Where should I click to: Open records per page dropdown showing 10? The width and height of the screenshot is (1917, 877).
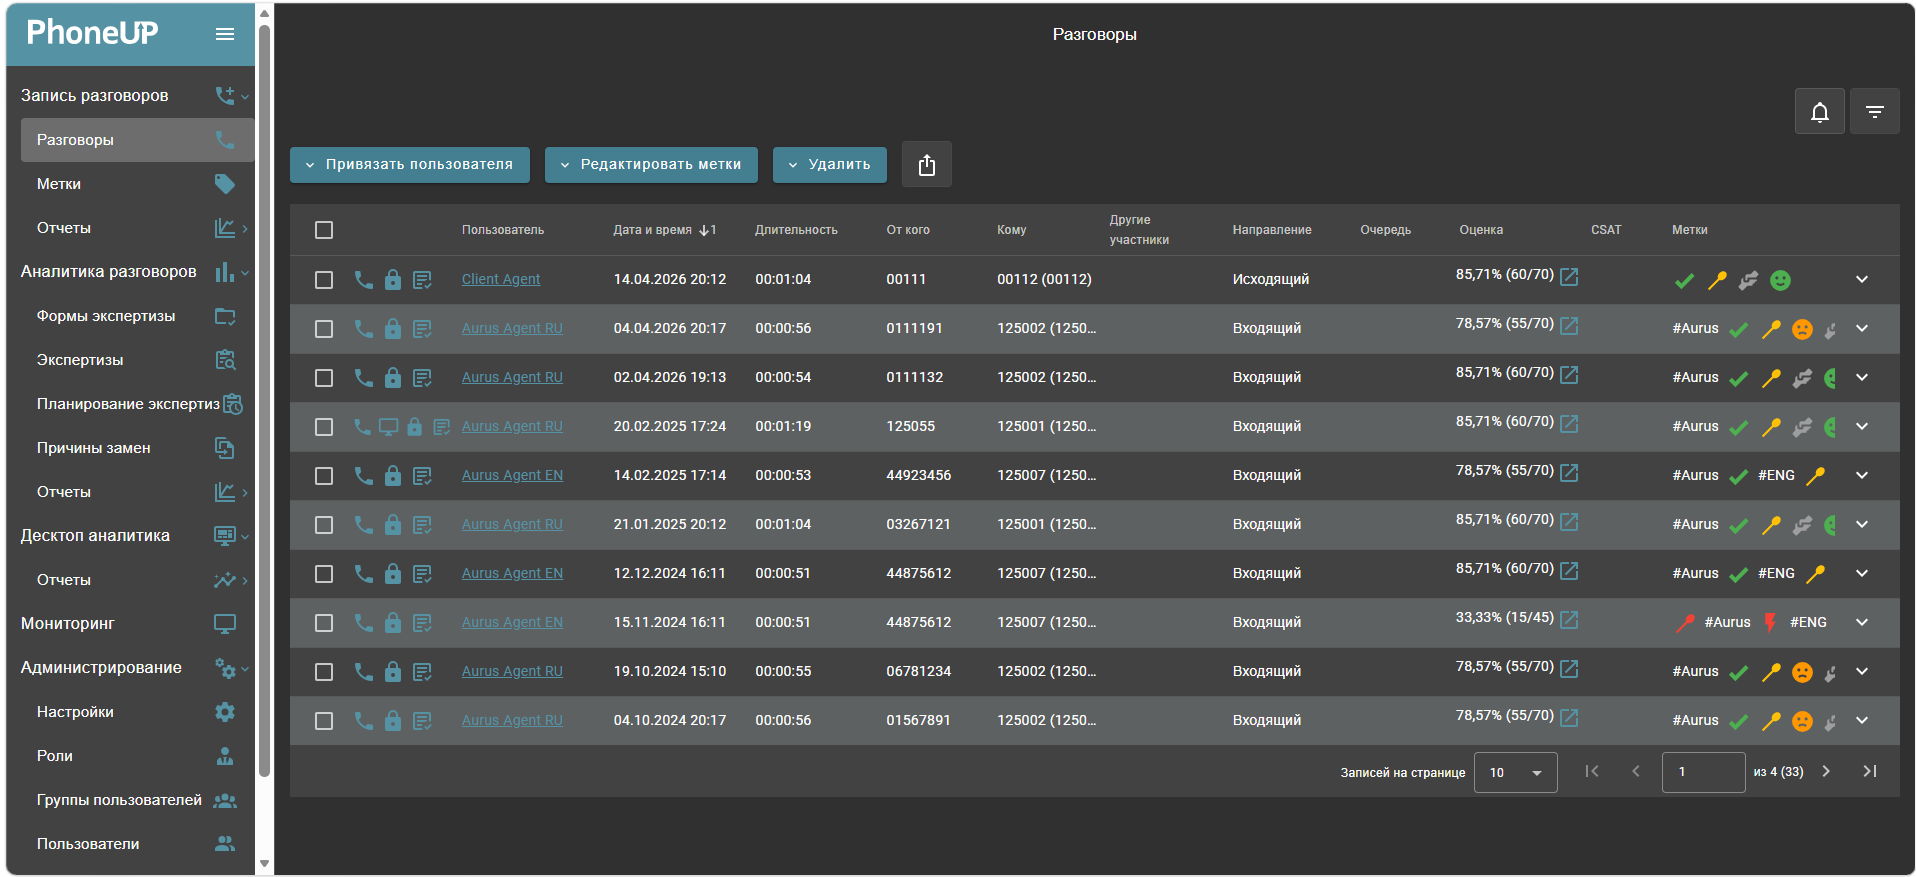[x=1515, y=772]
